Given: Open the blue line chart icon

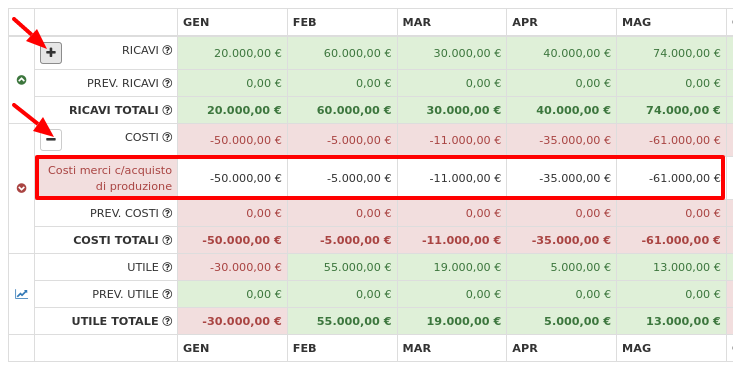Looking at the screenshot, I should pyautogui.click(x=22, y=294).
